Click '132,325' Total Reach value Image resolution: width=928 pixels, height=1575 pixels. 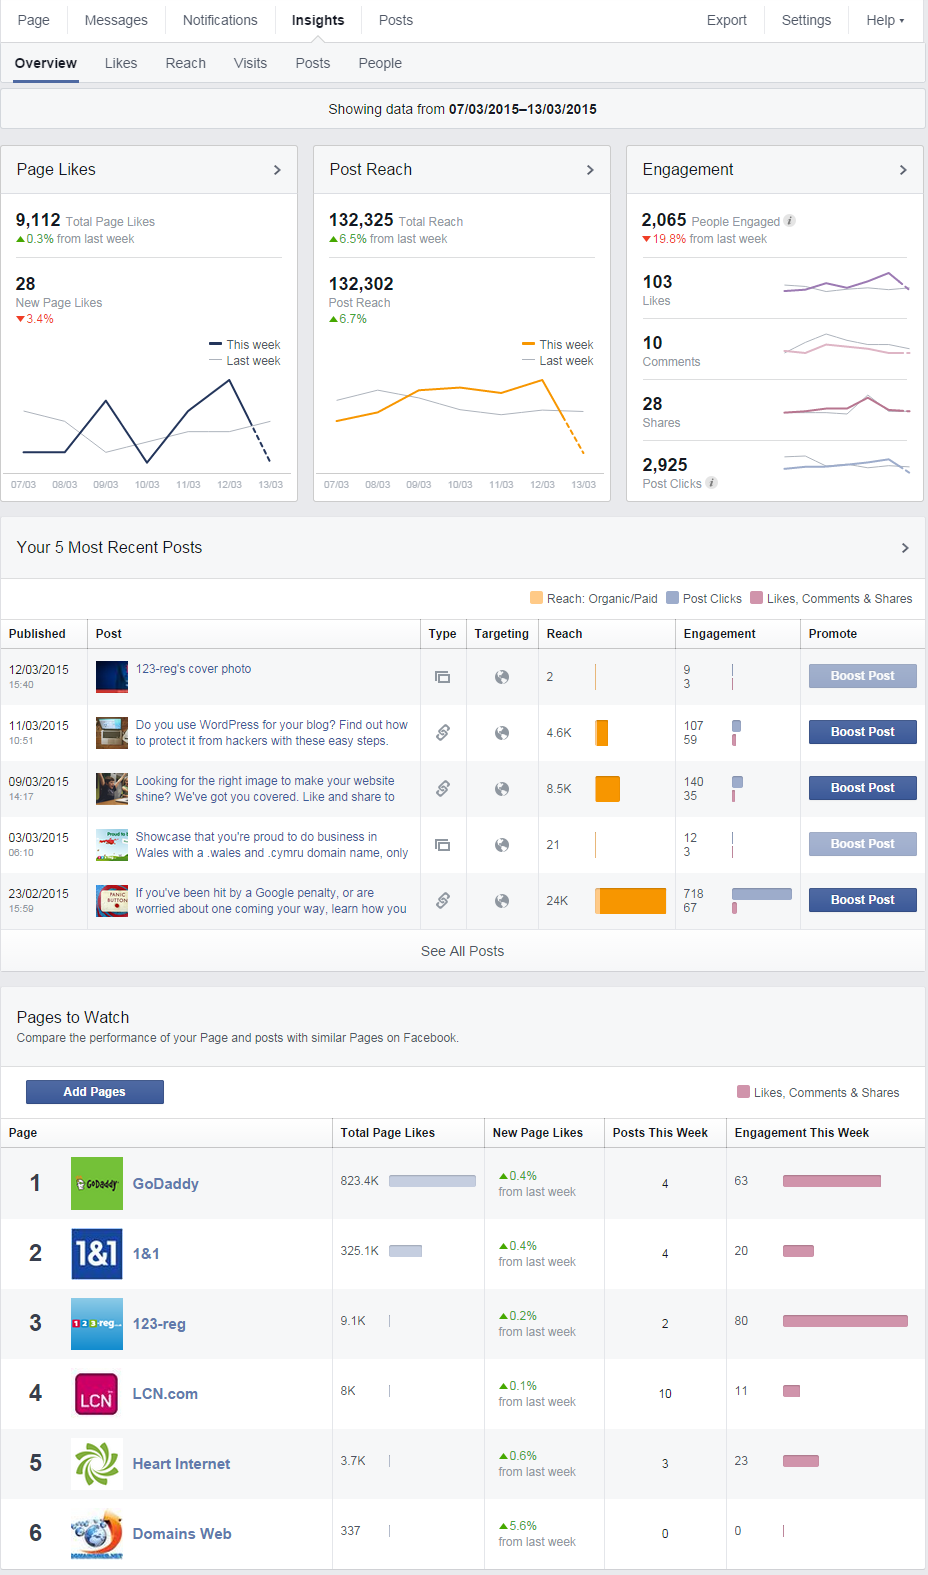[361, 220]
